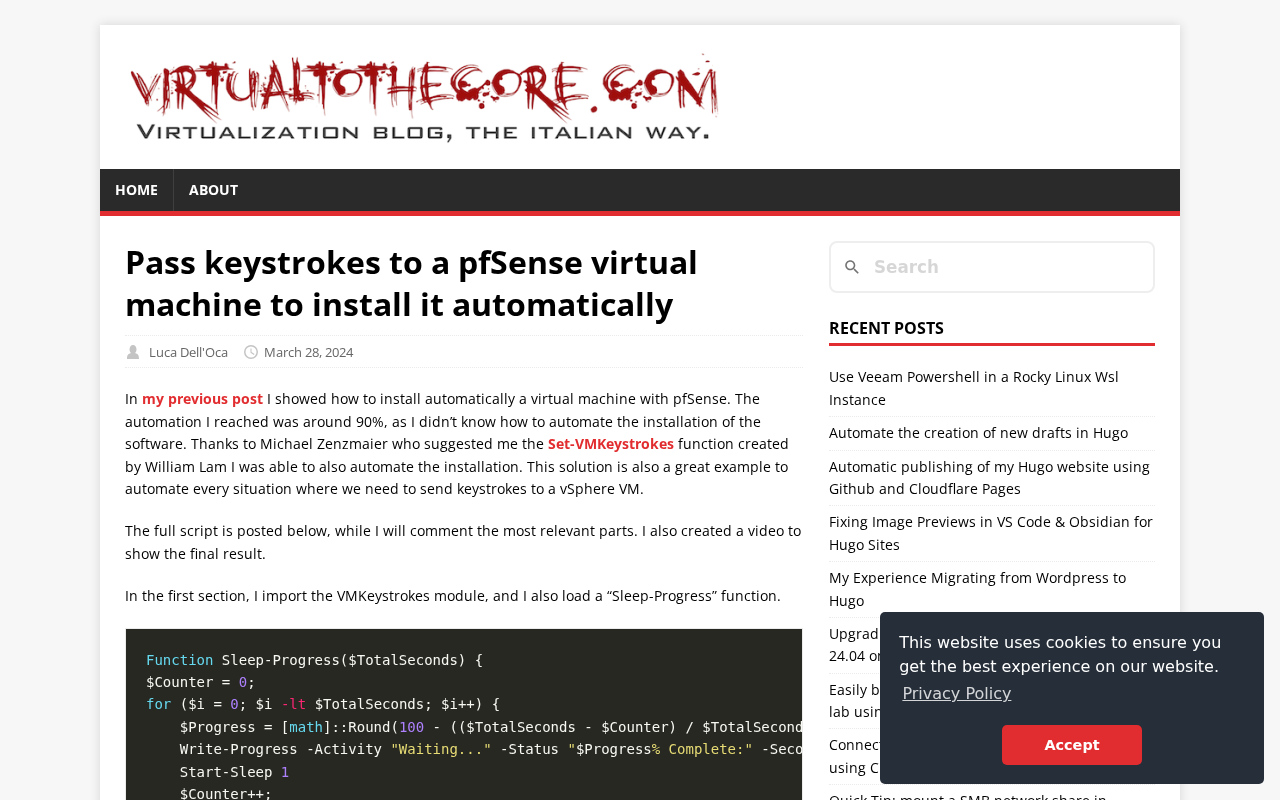Viewport: 1280px width, 800px height.
Task: Click inside the Search input field
Action: point(1000,266)
